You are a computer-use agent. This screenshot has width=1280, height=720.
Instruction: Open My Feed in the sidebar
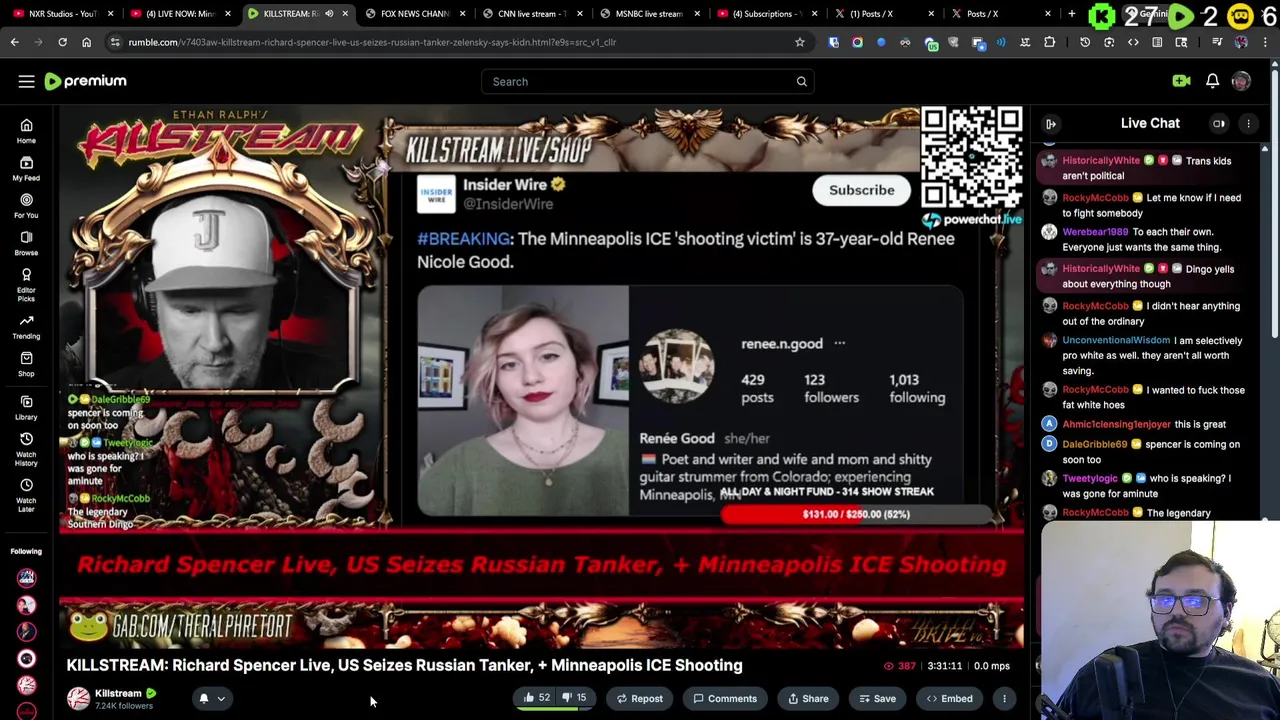pyautogui.click(x=26, y=168)
